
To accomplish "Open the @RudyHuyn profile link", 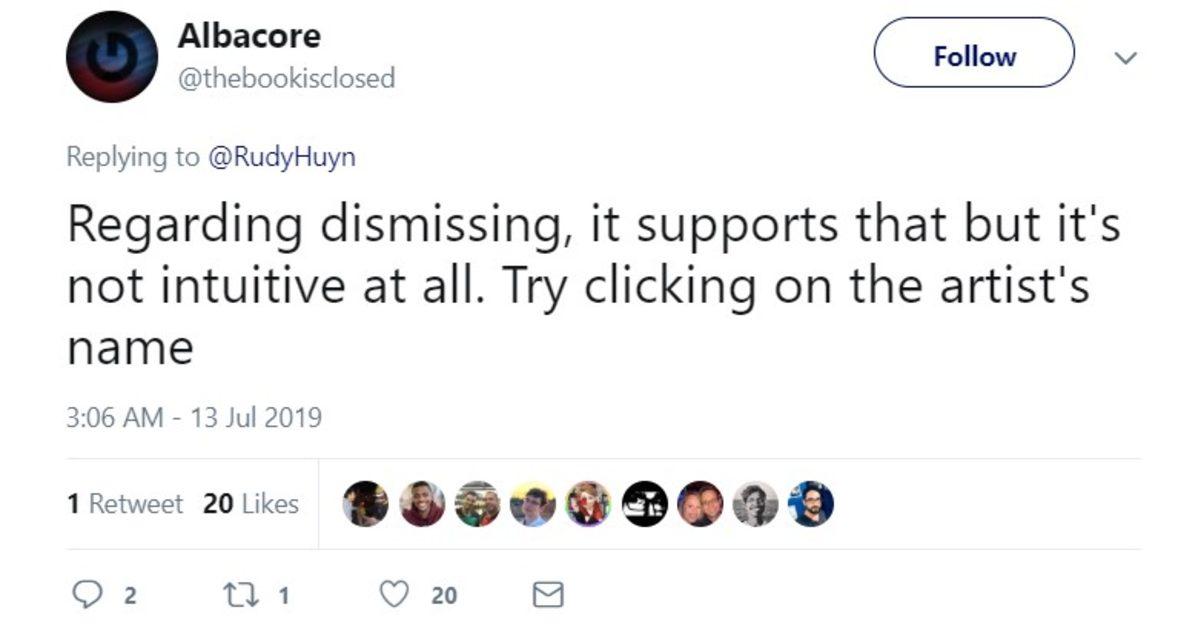I will [280, 157].
